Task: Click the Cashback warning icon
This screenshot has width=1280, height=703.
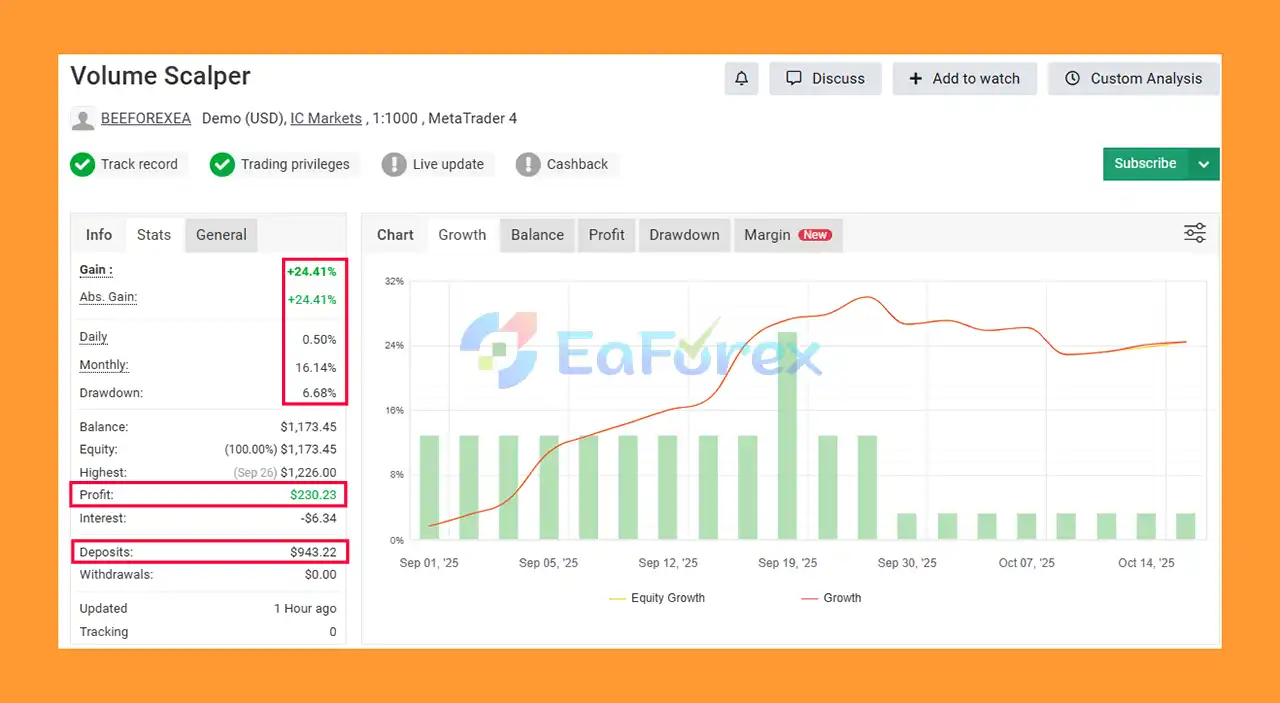Action: pos(528,164)
